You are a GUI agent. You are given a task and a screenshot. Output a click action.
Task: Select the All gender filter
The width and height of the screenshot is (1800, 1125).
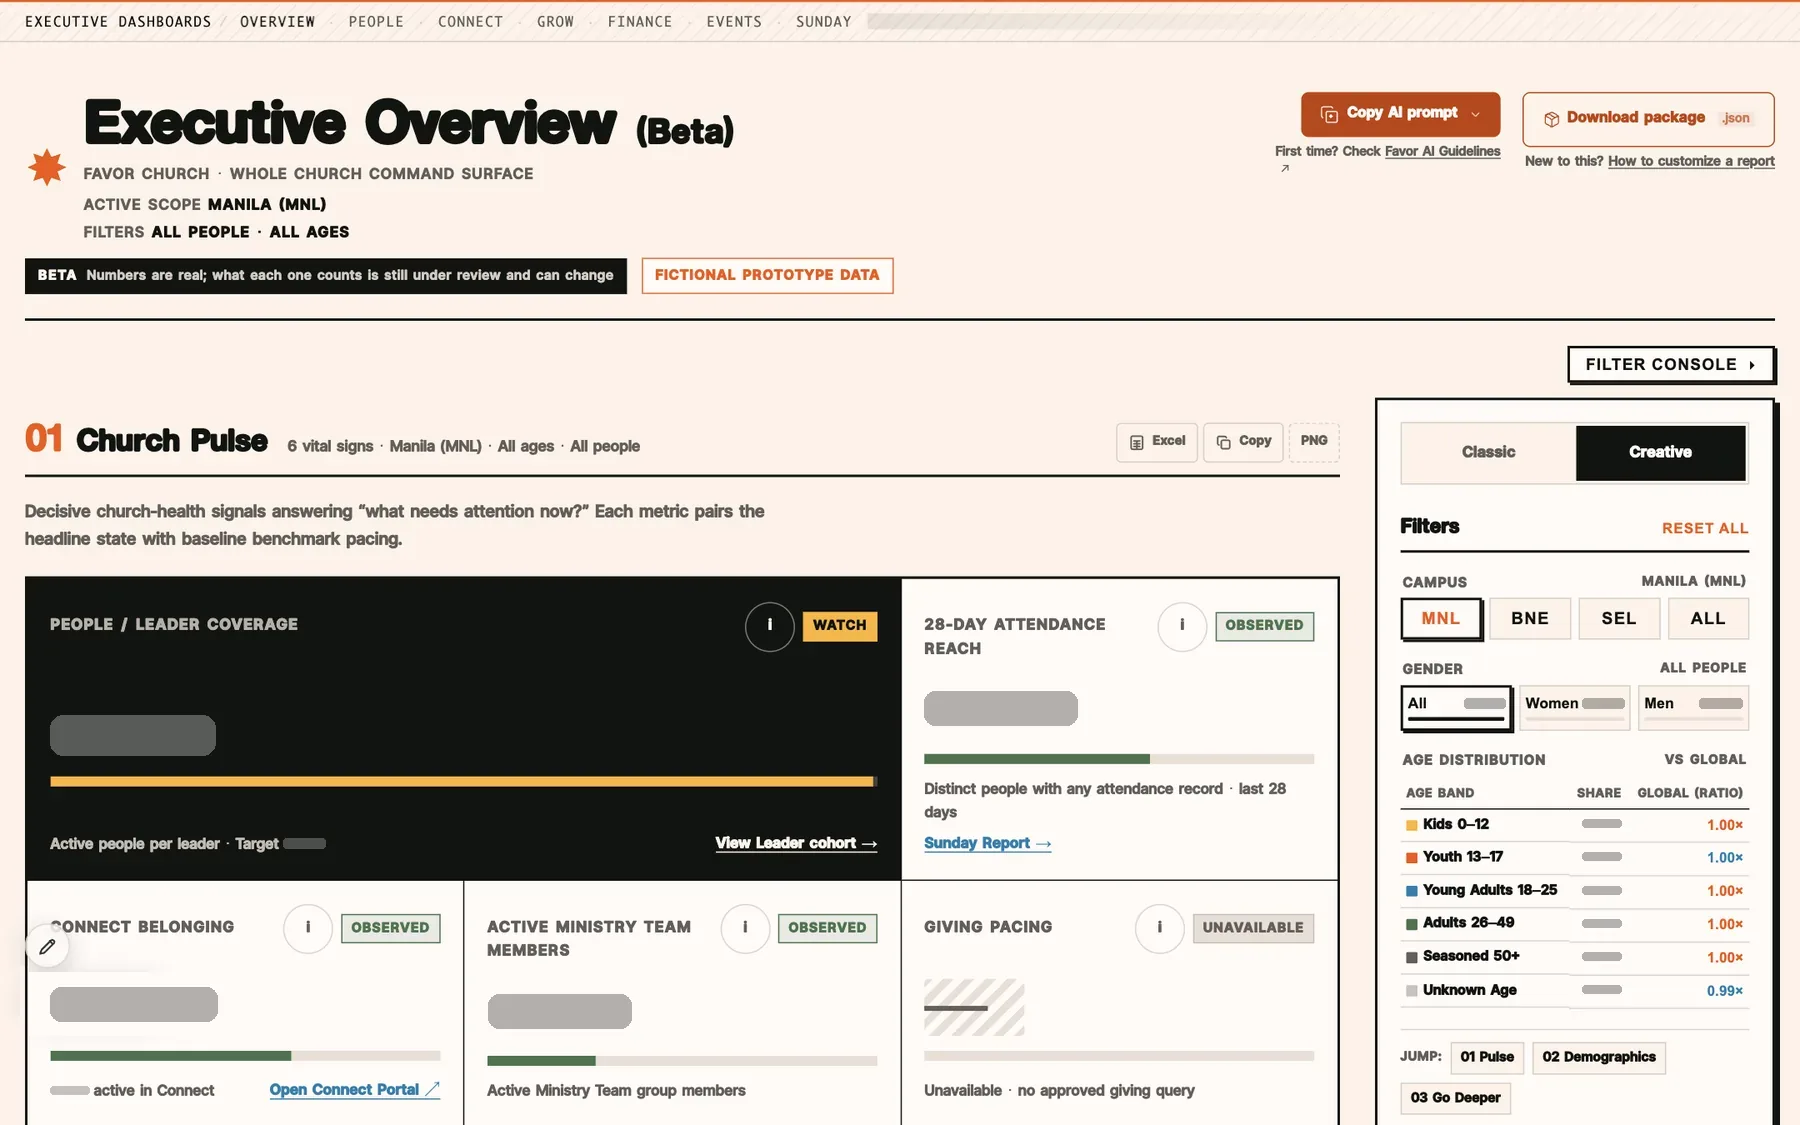pos(1456,707)
